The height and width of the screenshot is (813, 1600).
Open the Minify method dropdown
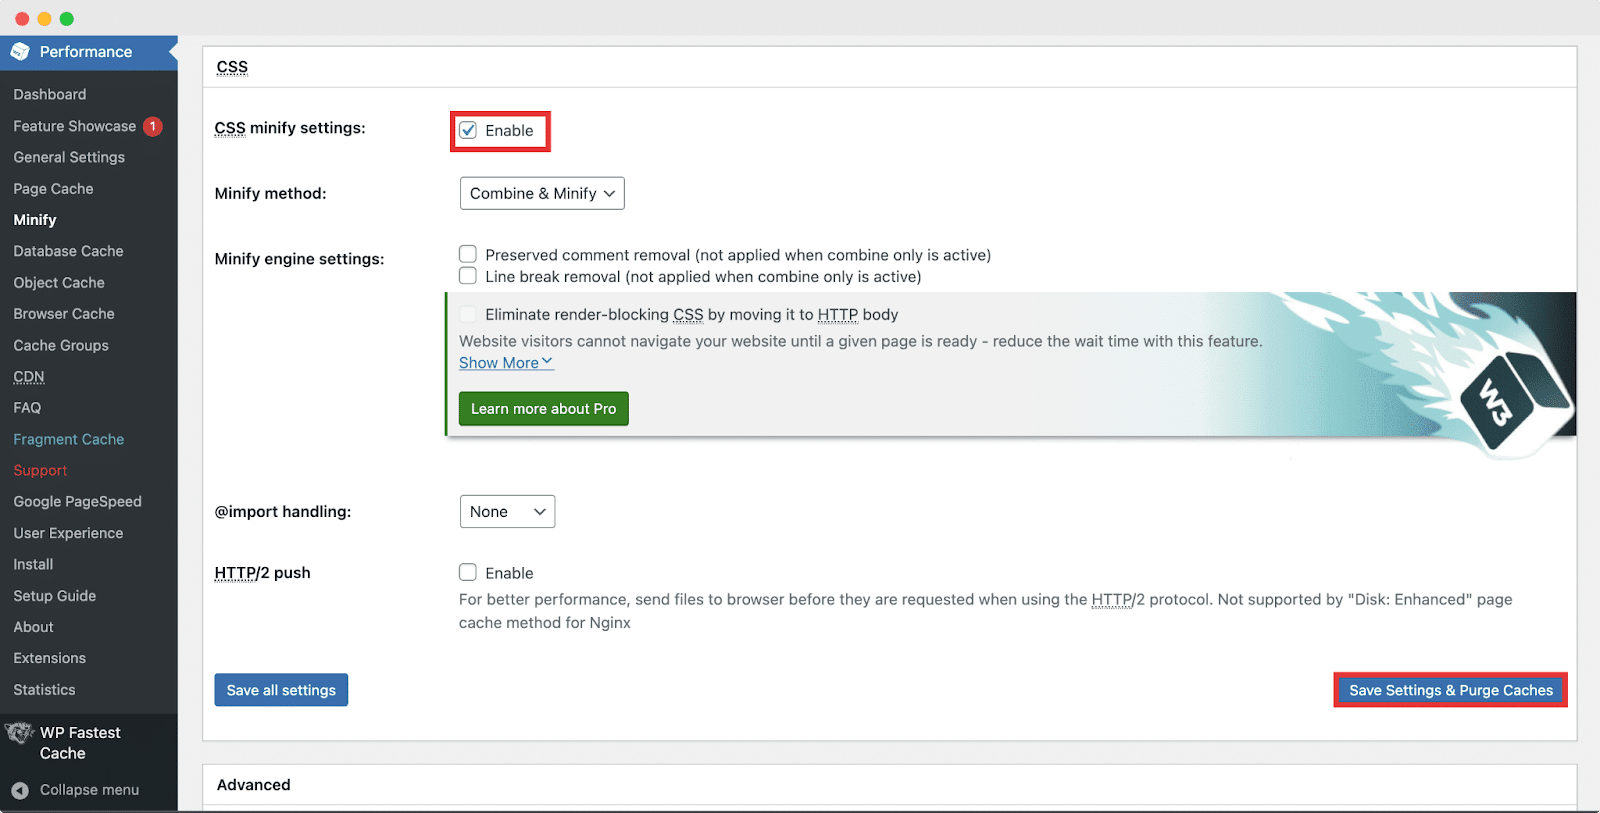click(x=542, y=193)
